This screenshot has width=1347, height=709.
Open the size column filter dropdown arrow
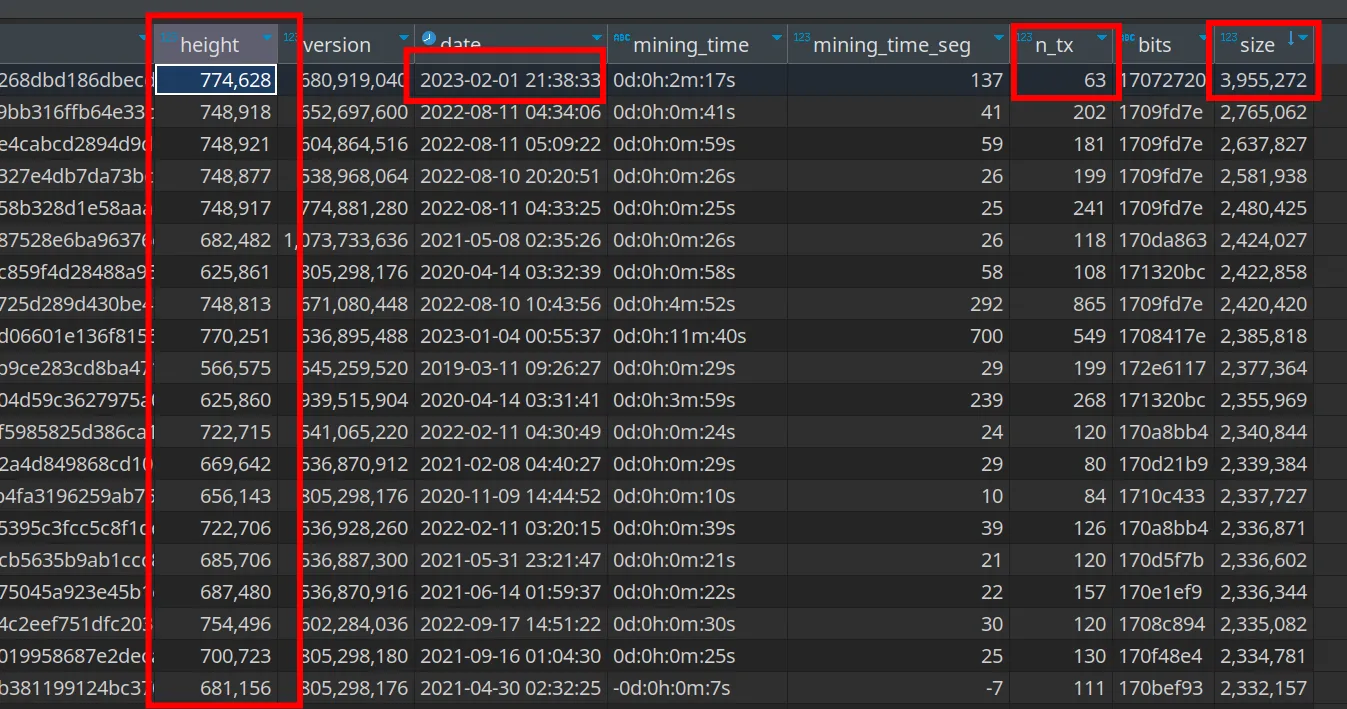pyautogui.click(x=1303, y=38)
